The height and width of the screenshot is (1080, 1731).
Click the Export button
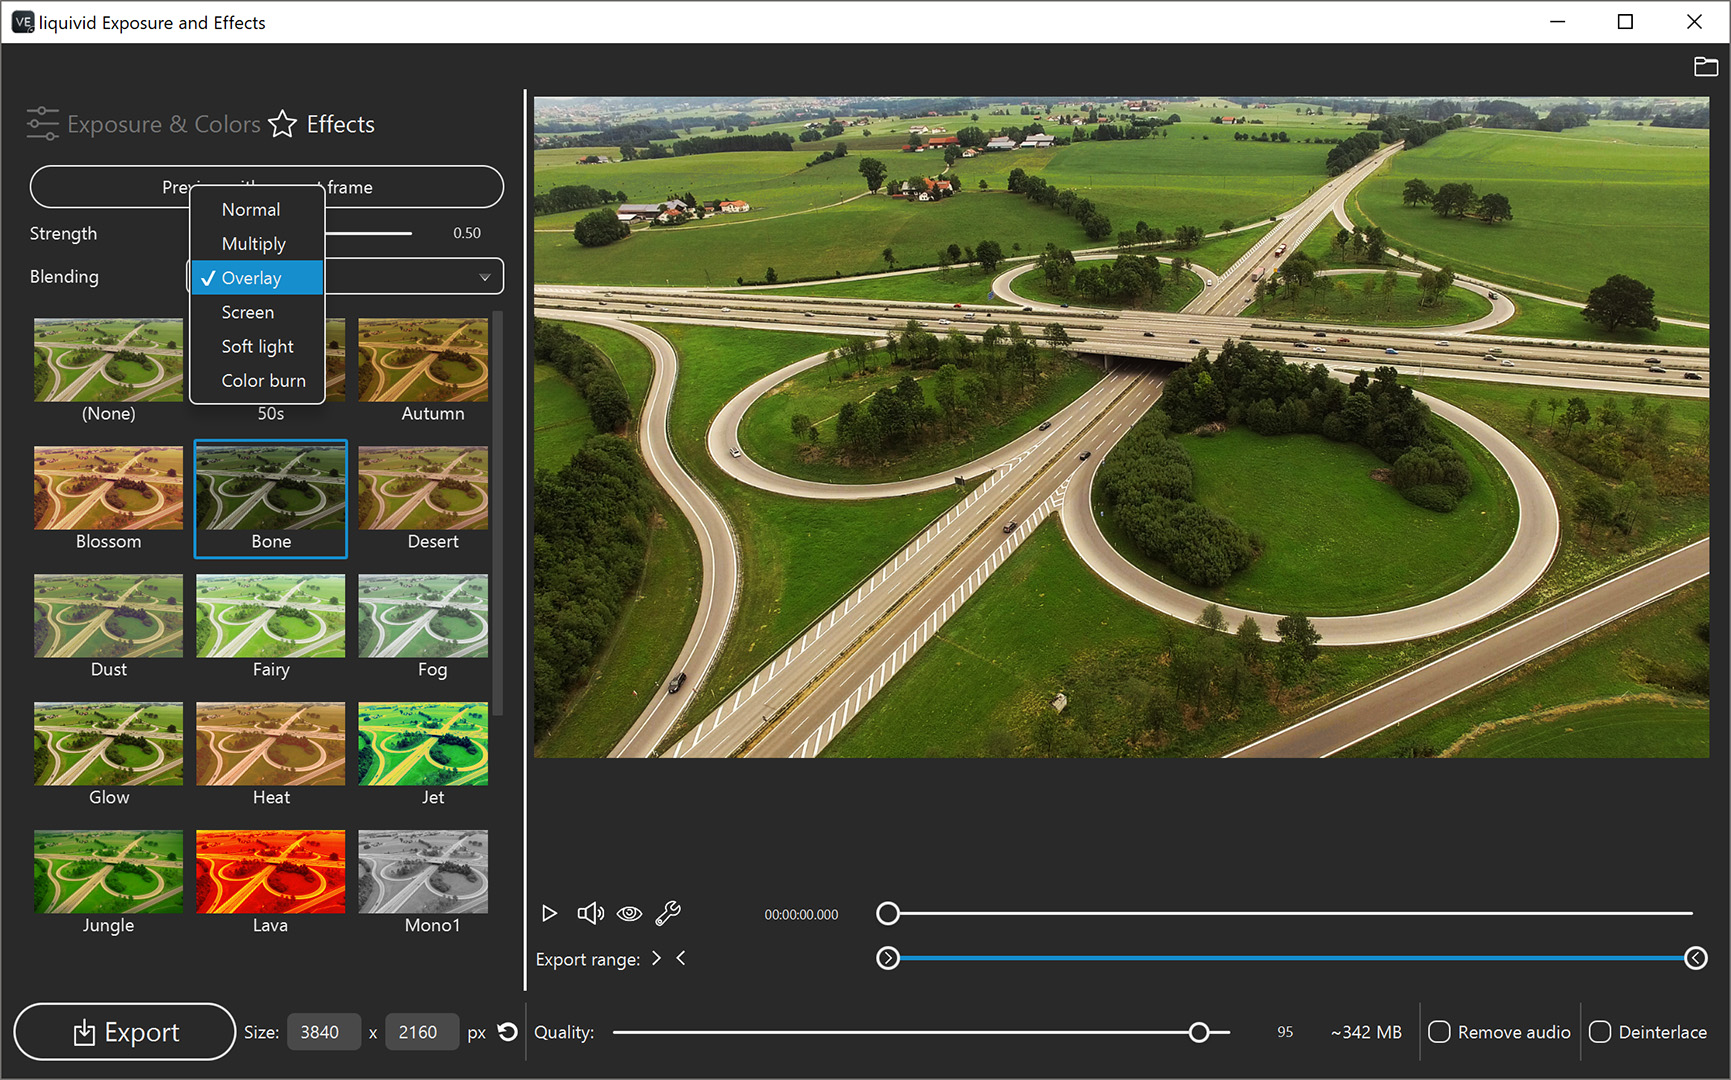point(124,1032)
